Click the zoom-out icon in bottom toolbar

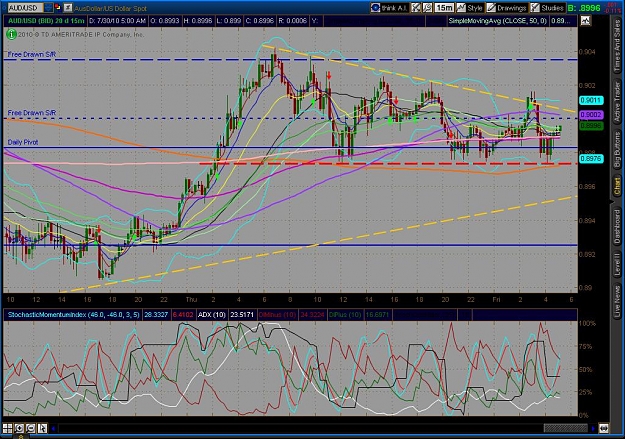[x=31, y=428]
